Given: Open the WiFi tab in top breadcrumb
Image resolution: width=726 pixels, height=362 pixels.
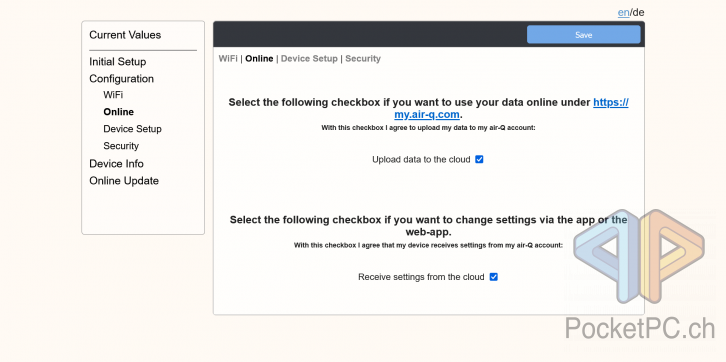Looking at the screenshot, I should point(228,58).
